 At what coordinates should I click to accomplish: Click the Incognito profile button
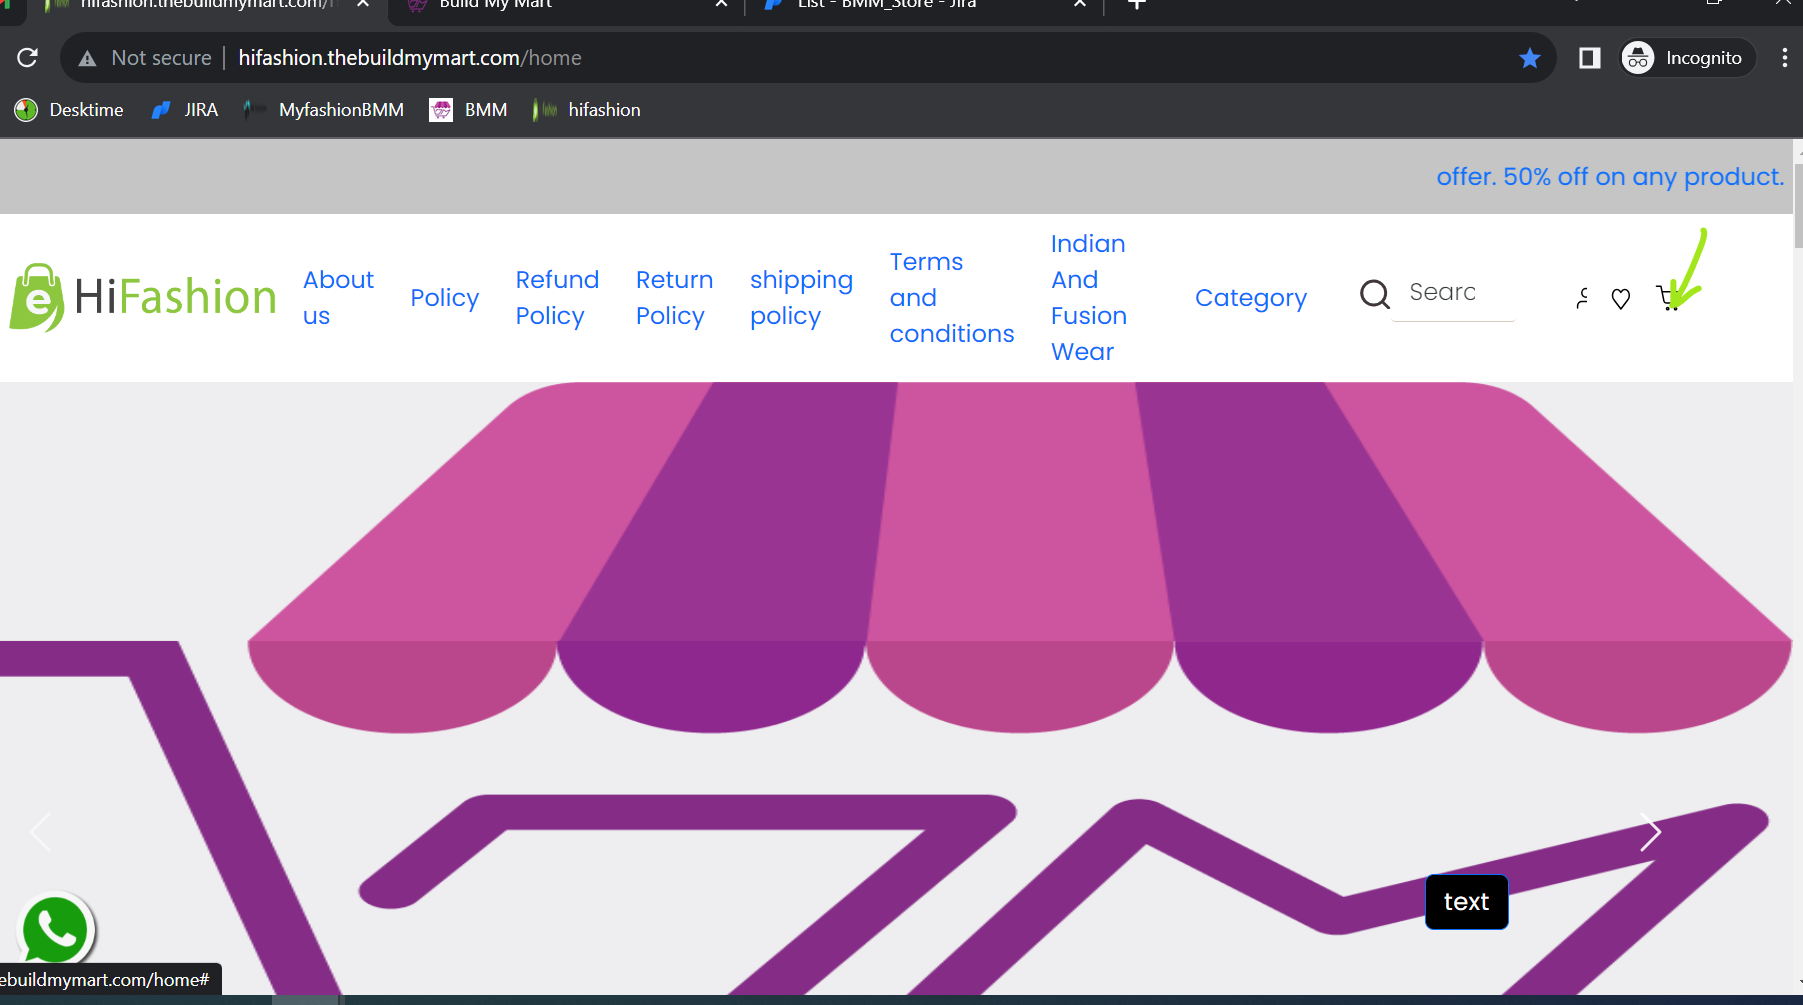pos(1687,58)
